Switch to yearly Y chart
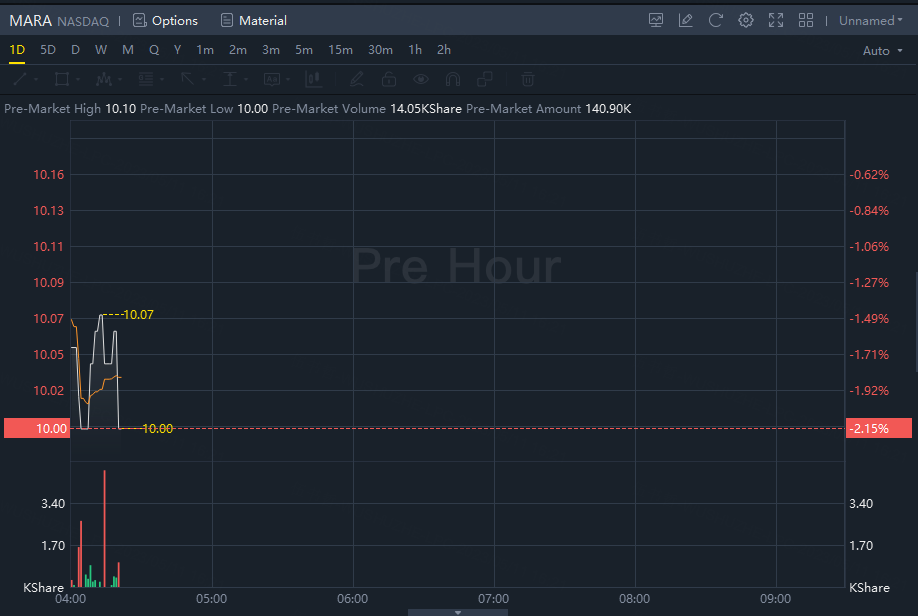 click(x=177, y=50)
